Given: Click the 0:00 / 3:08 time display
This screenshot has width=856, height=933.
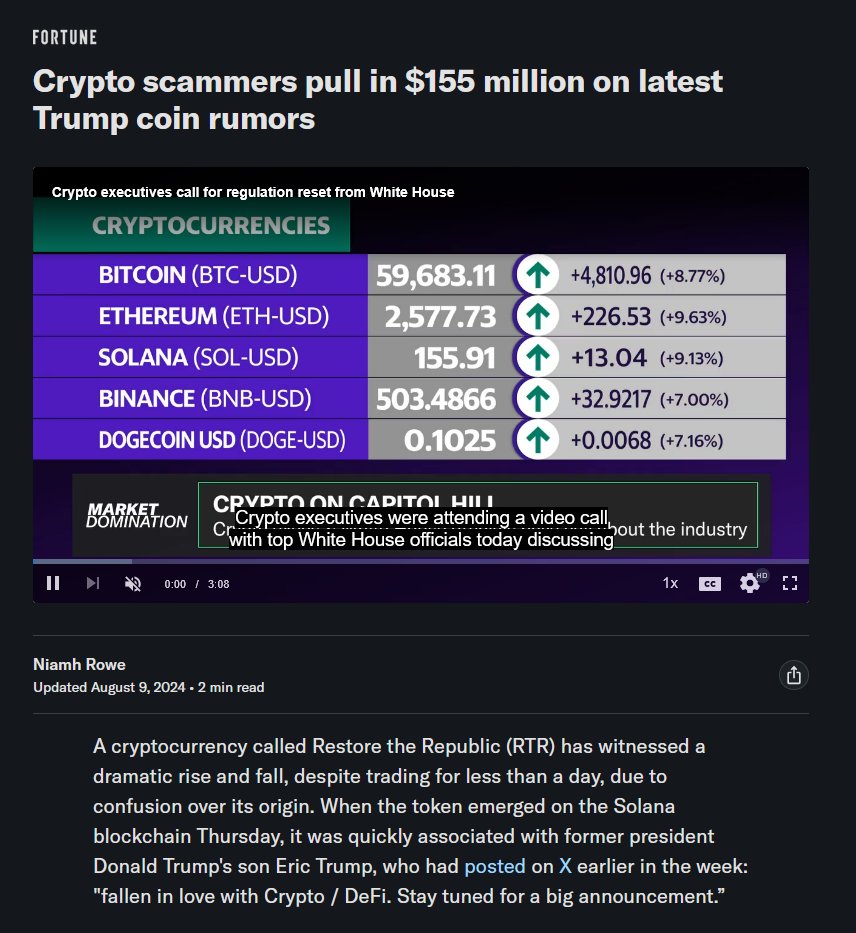Looking at the screenshot, I should [x=197, y=584].
